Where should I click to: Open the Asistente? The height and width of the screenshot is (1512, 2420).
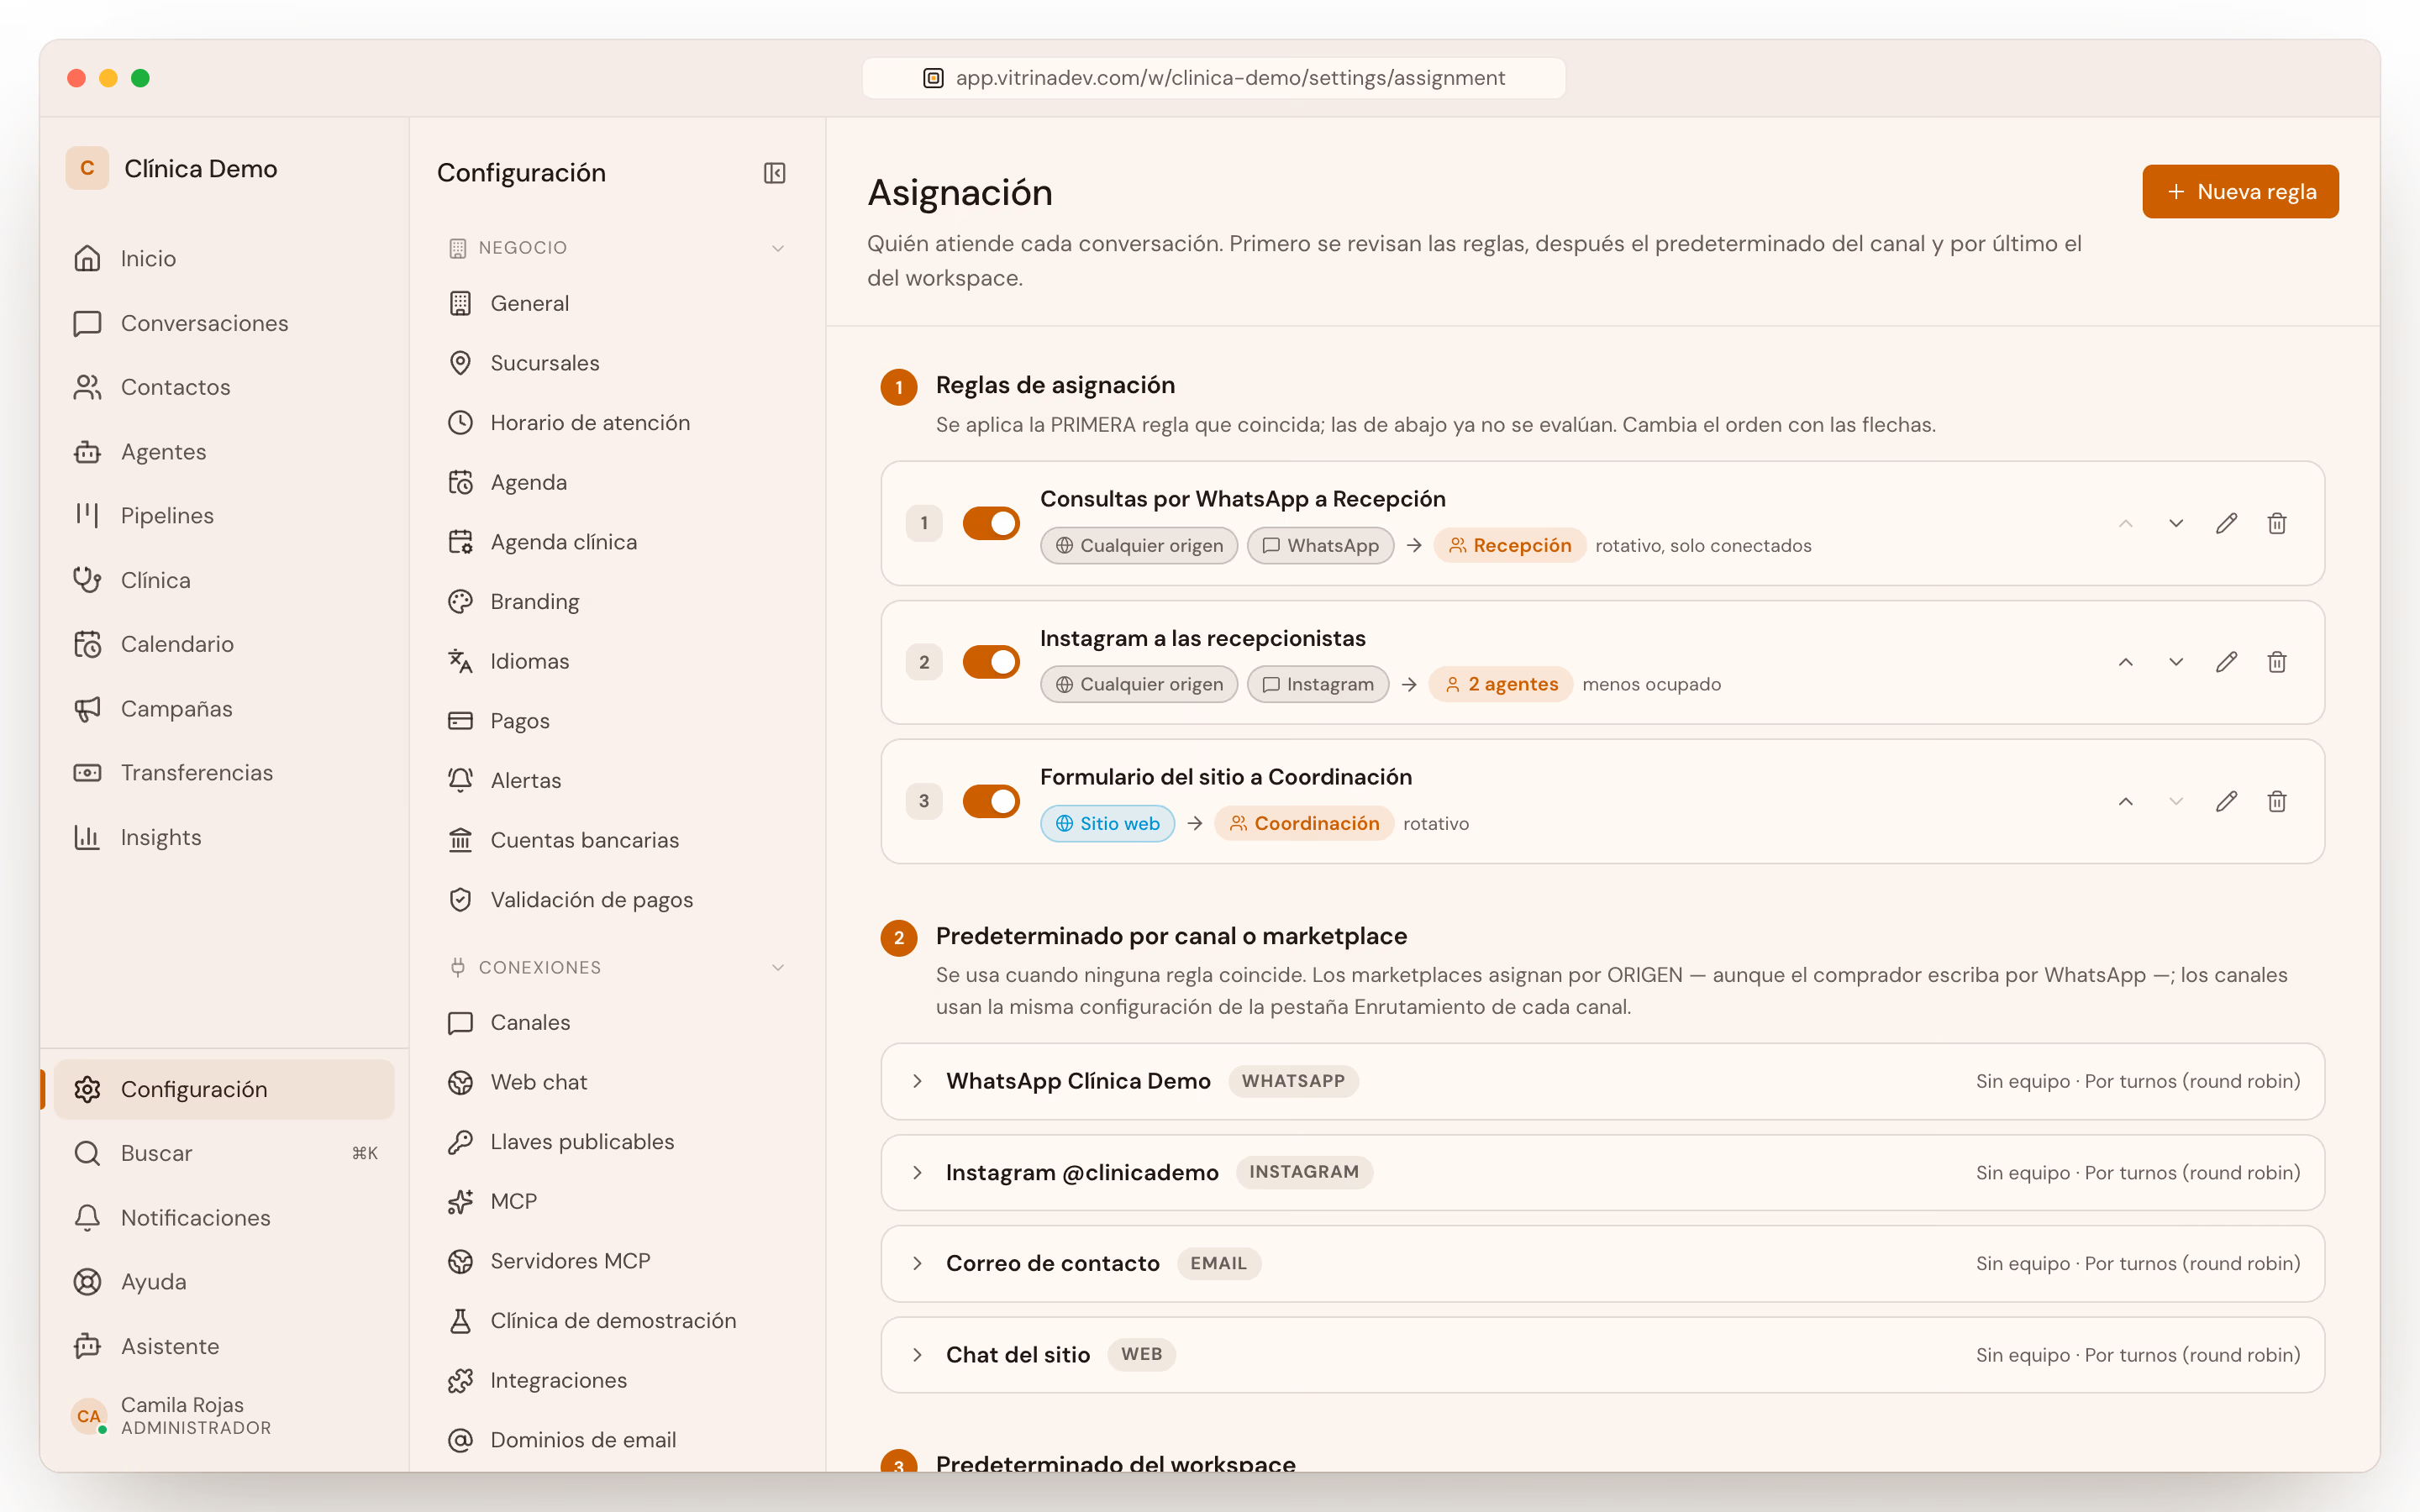coord(224,1346)
